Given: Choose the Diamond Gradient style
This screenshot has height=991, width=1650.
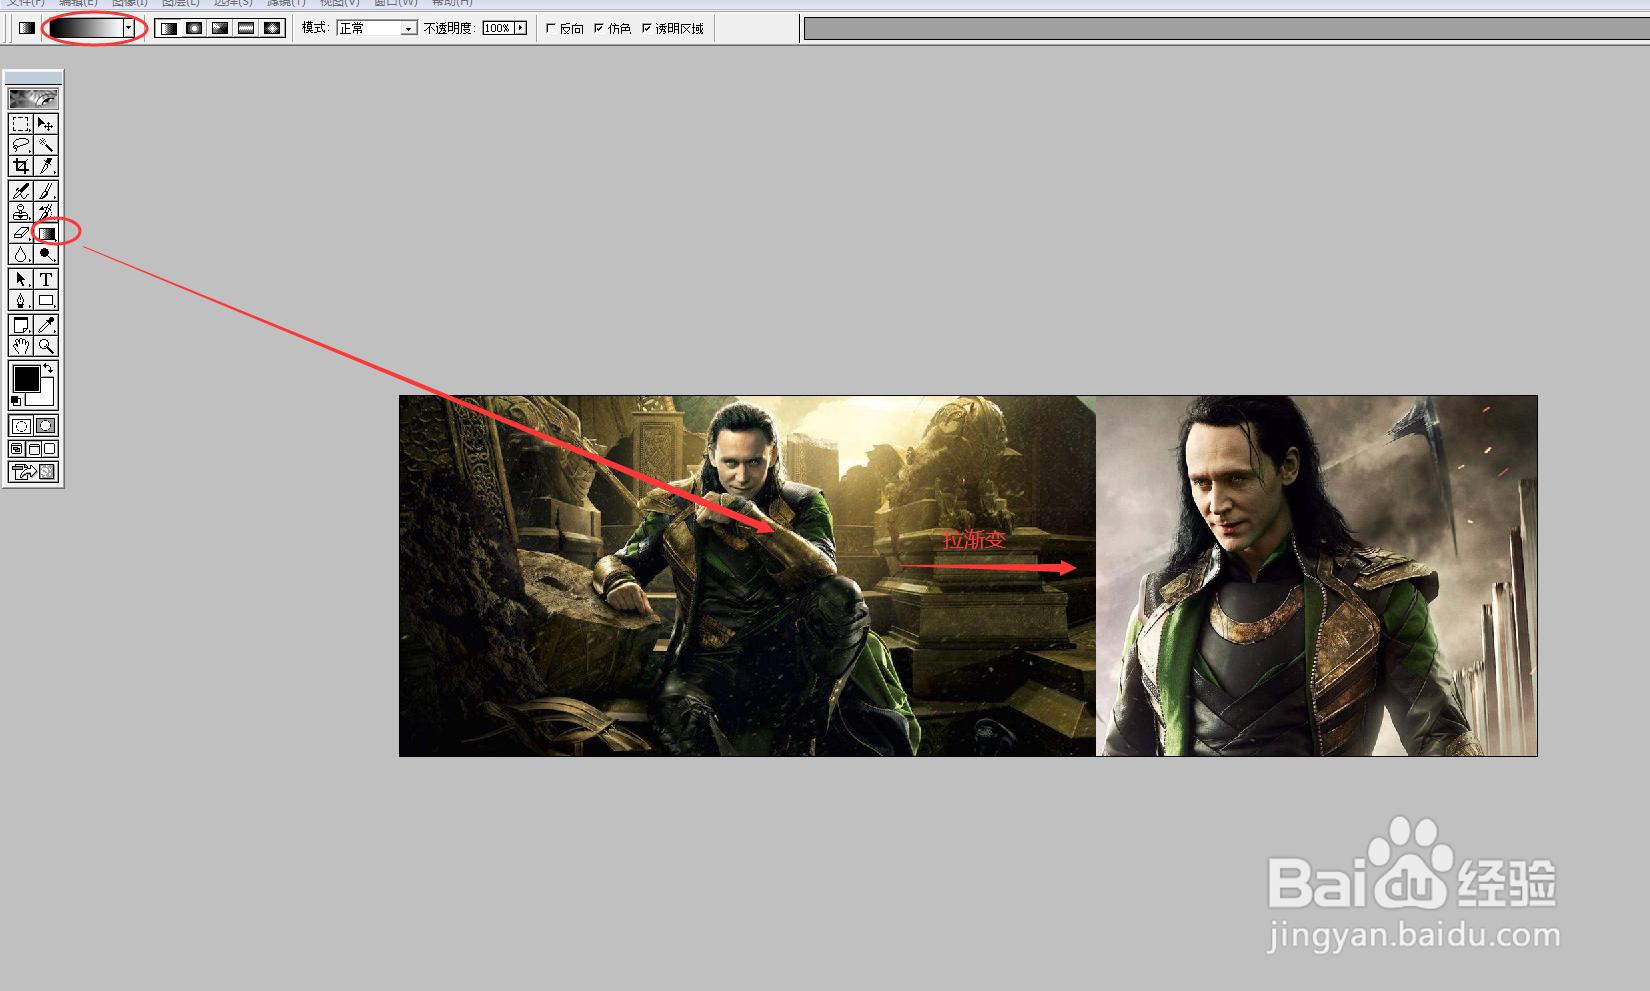Looking at the screenshot, I should pyautogui.click(x=272, y=28).
